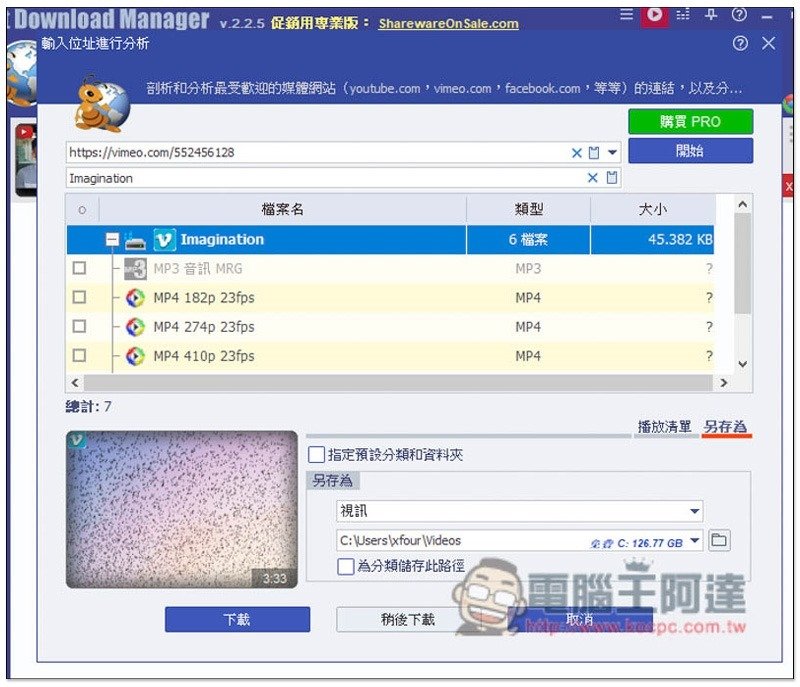
Task: Click the scroll down arrow of file list
Action: [x=742, y=364]
